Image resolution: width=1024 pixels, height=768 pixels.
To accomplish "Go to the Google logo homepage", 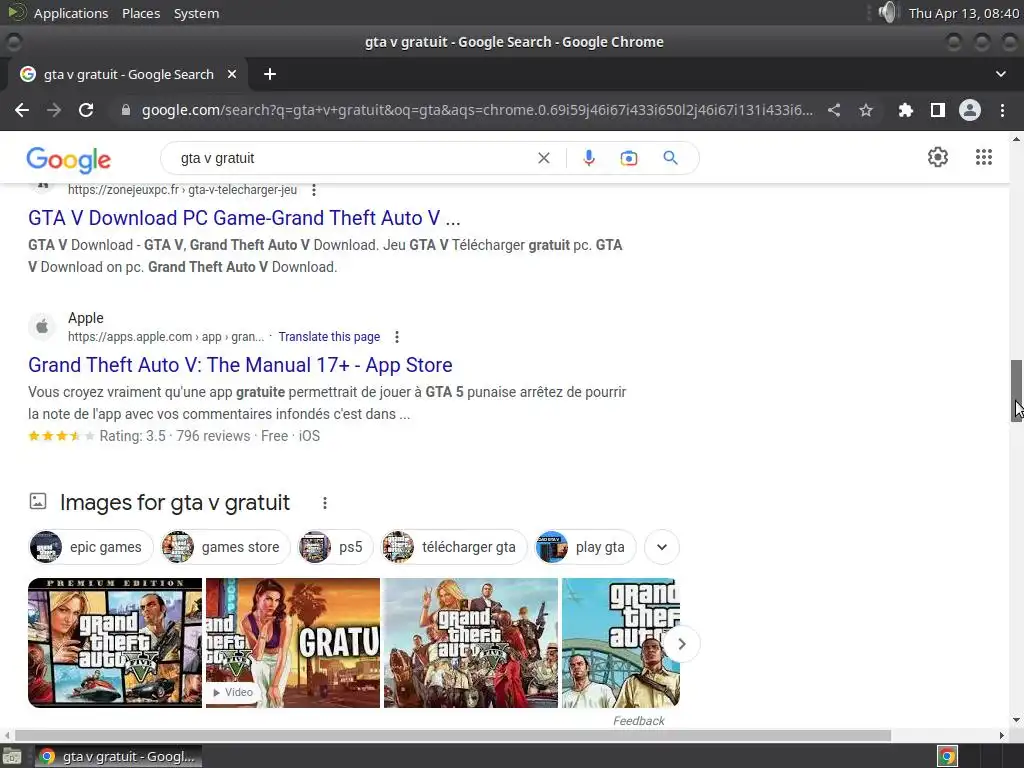I will 69,159.
